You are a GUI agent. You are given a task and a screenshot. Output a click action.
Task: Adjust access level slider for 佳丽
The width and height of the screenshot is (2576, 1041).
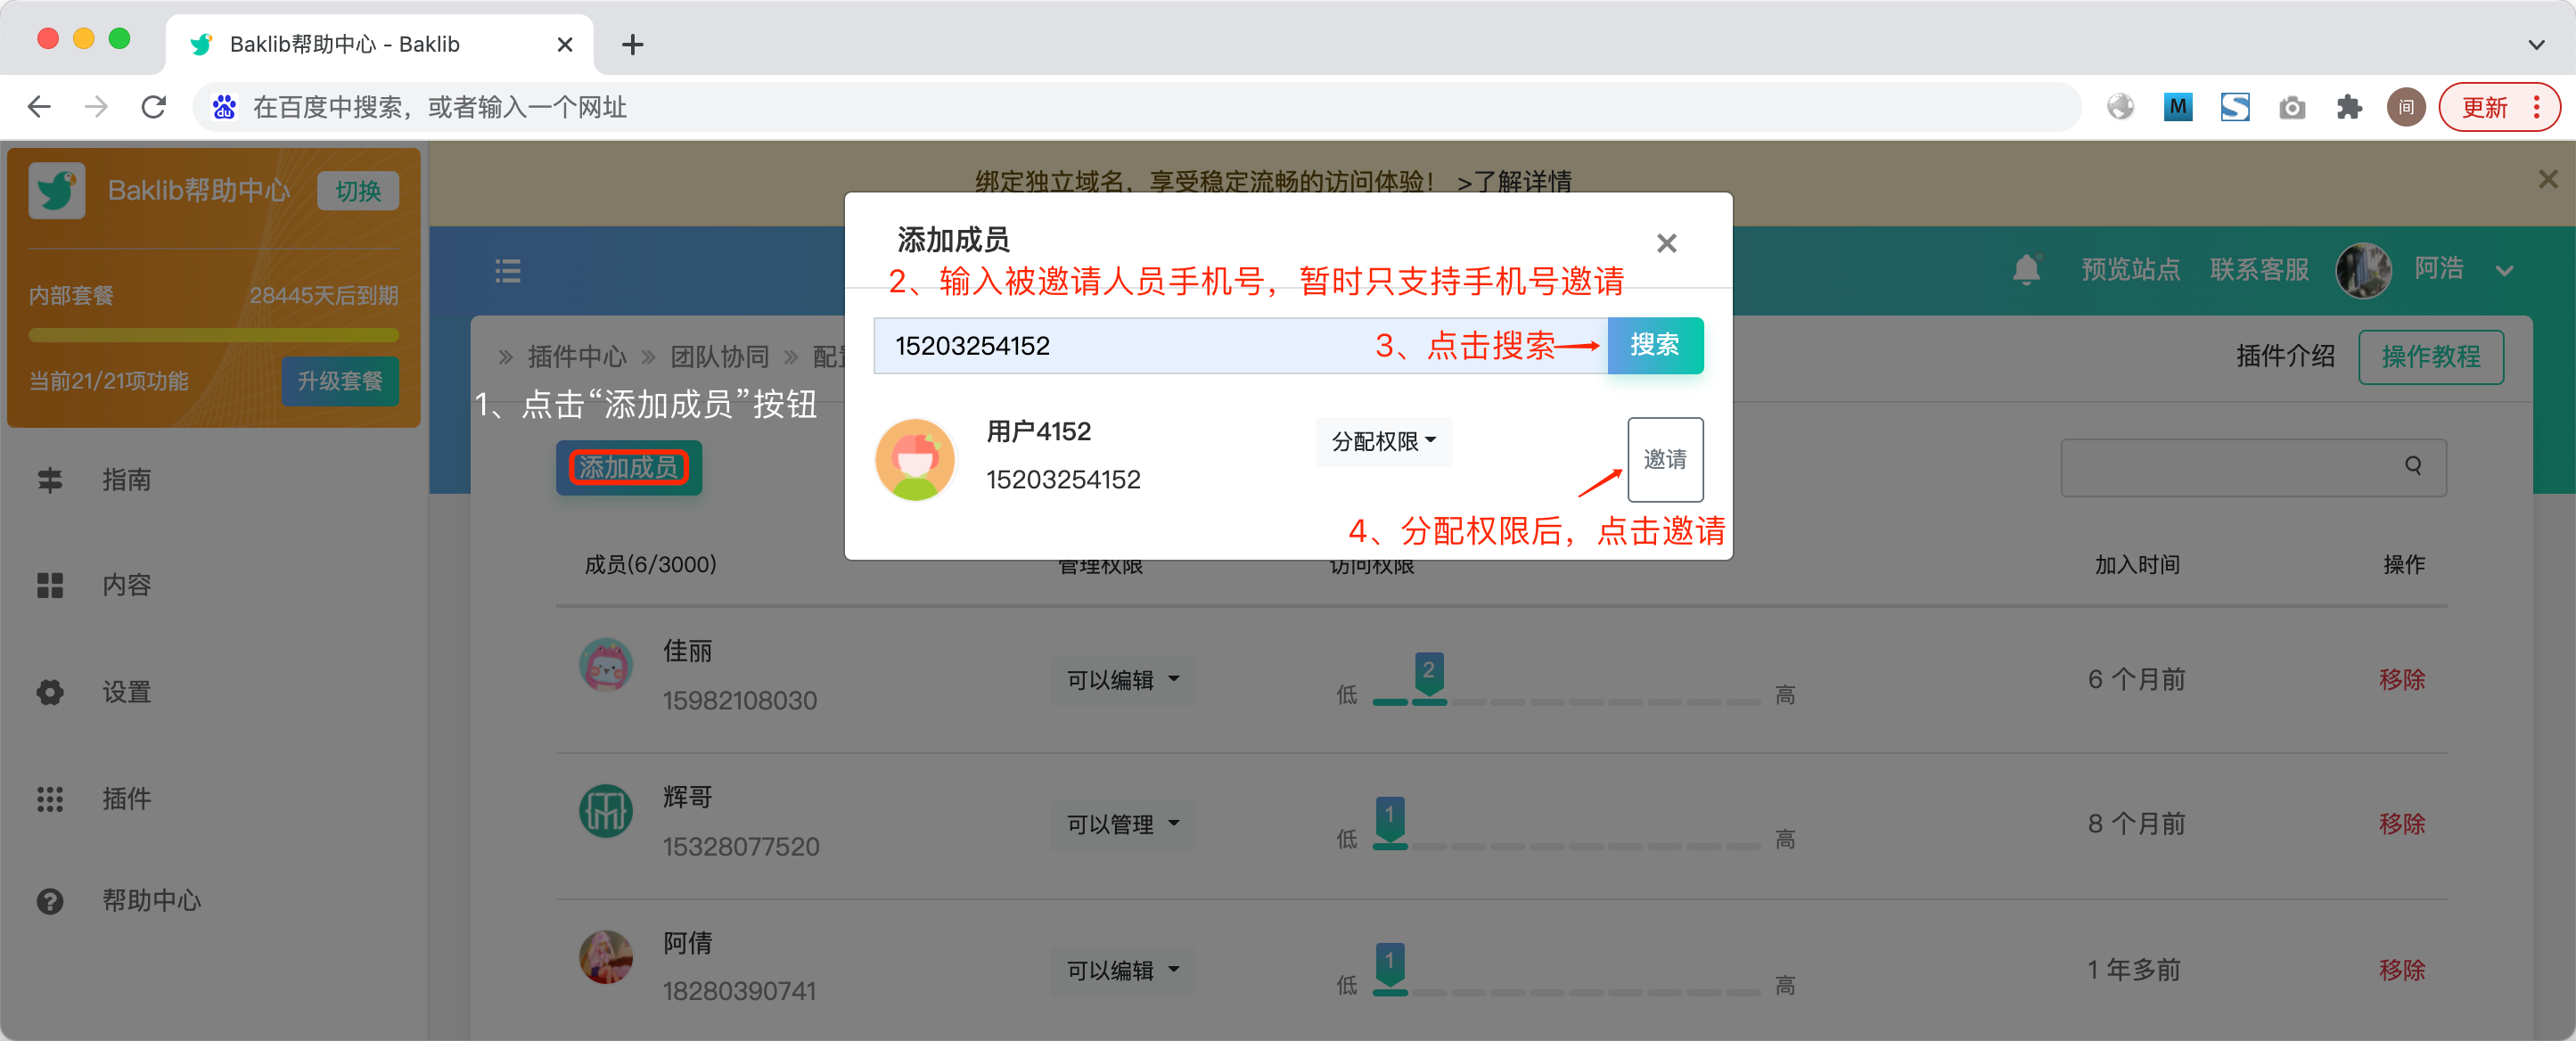point(1565,701)
